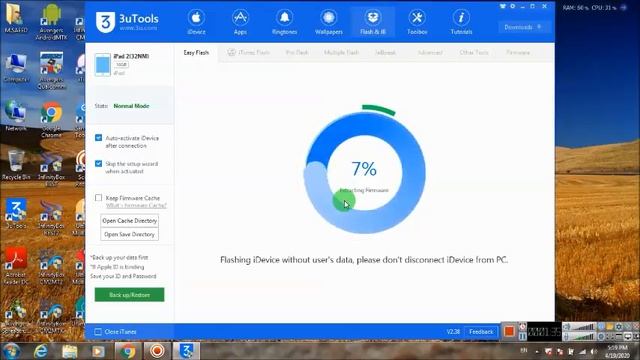Open the Downloads panel

click(523, 27)
